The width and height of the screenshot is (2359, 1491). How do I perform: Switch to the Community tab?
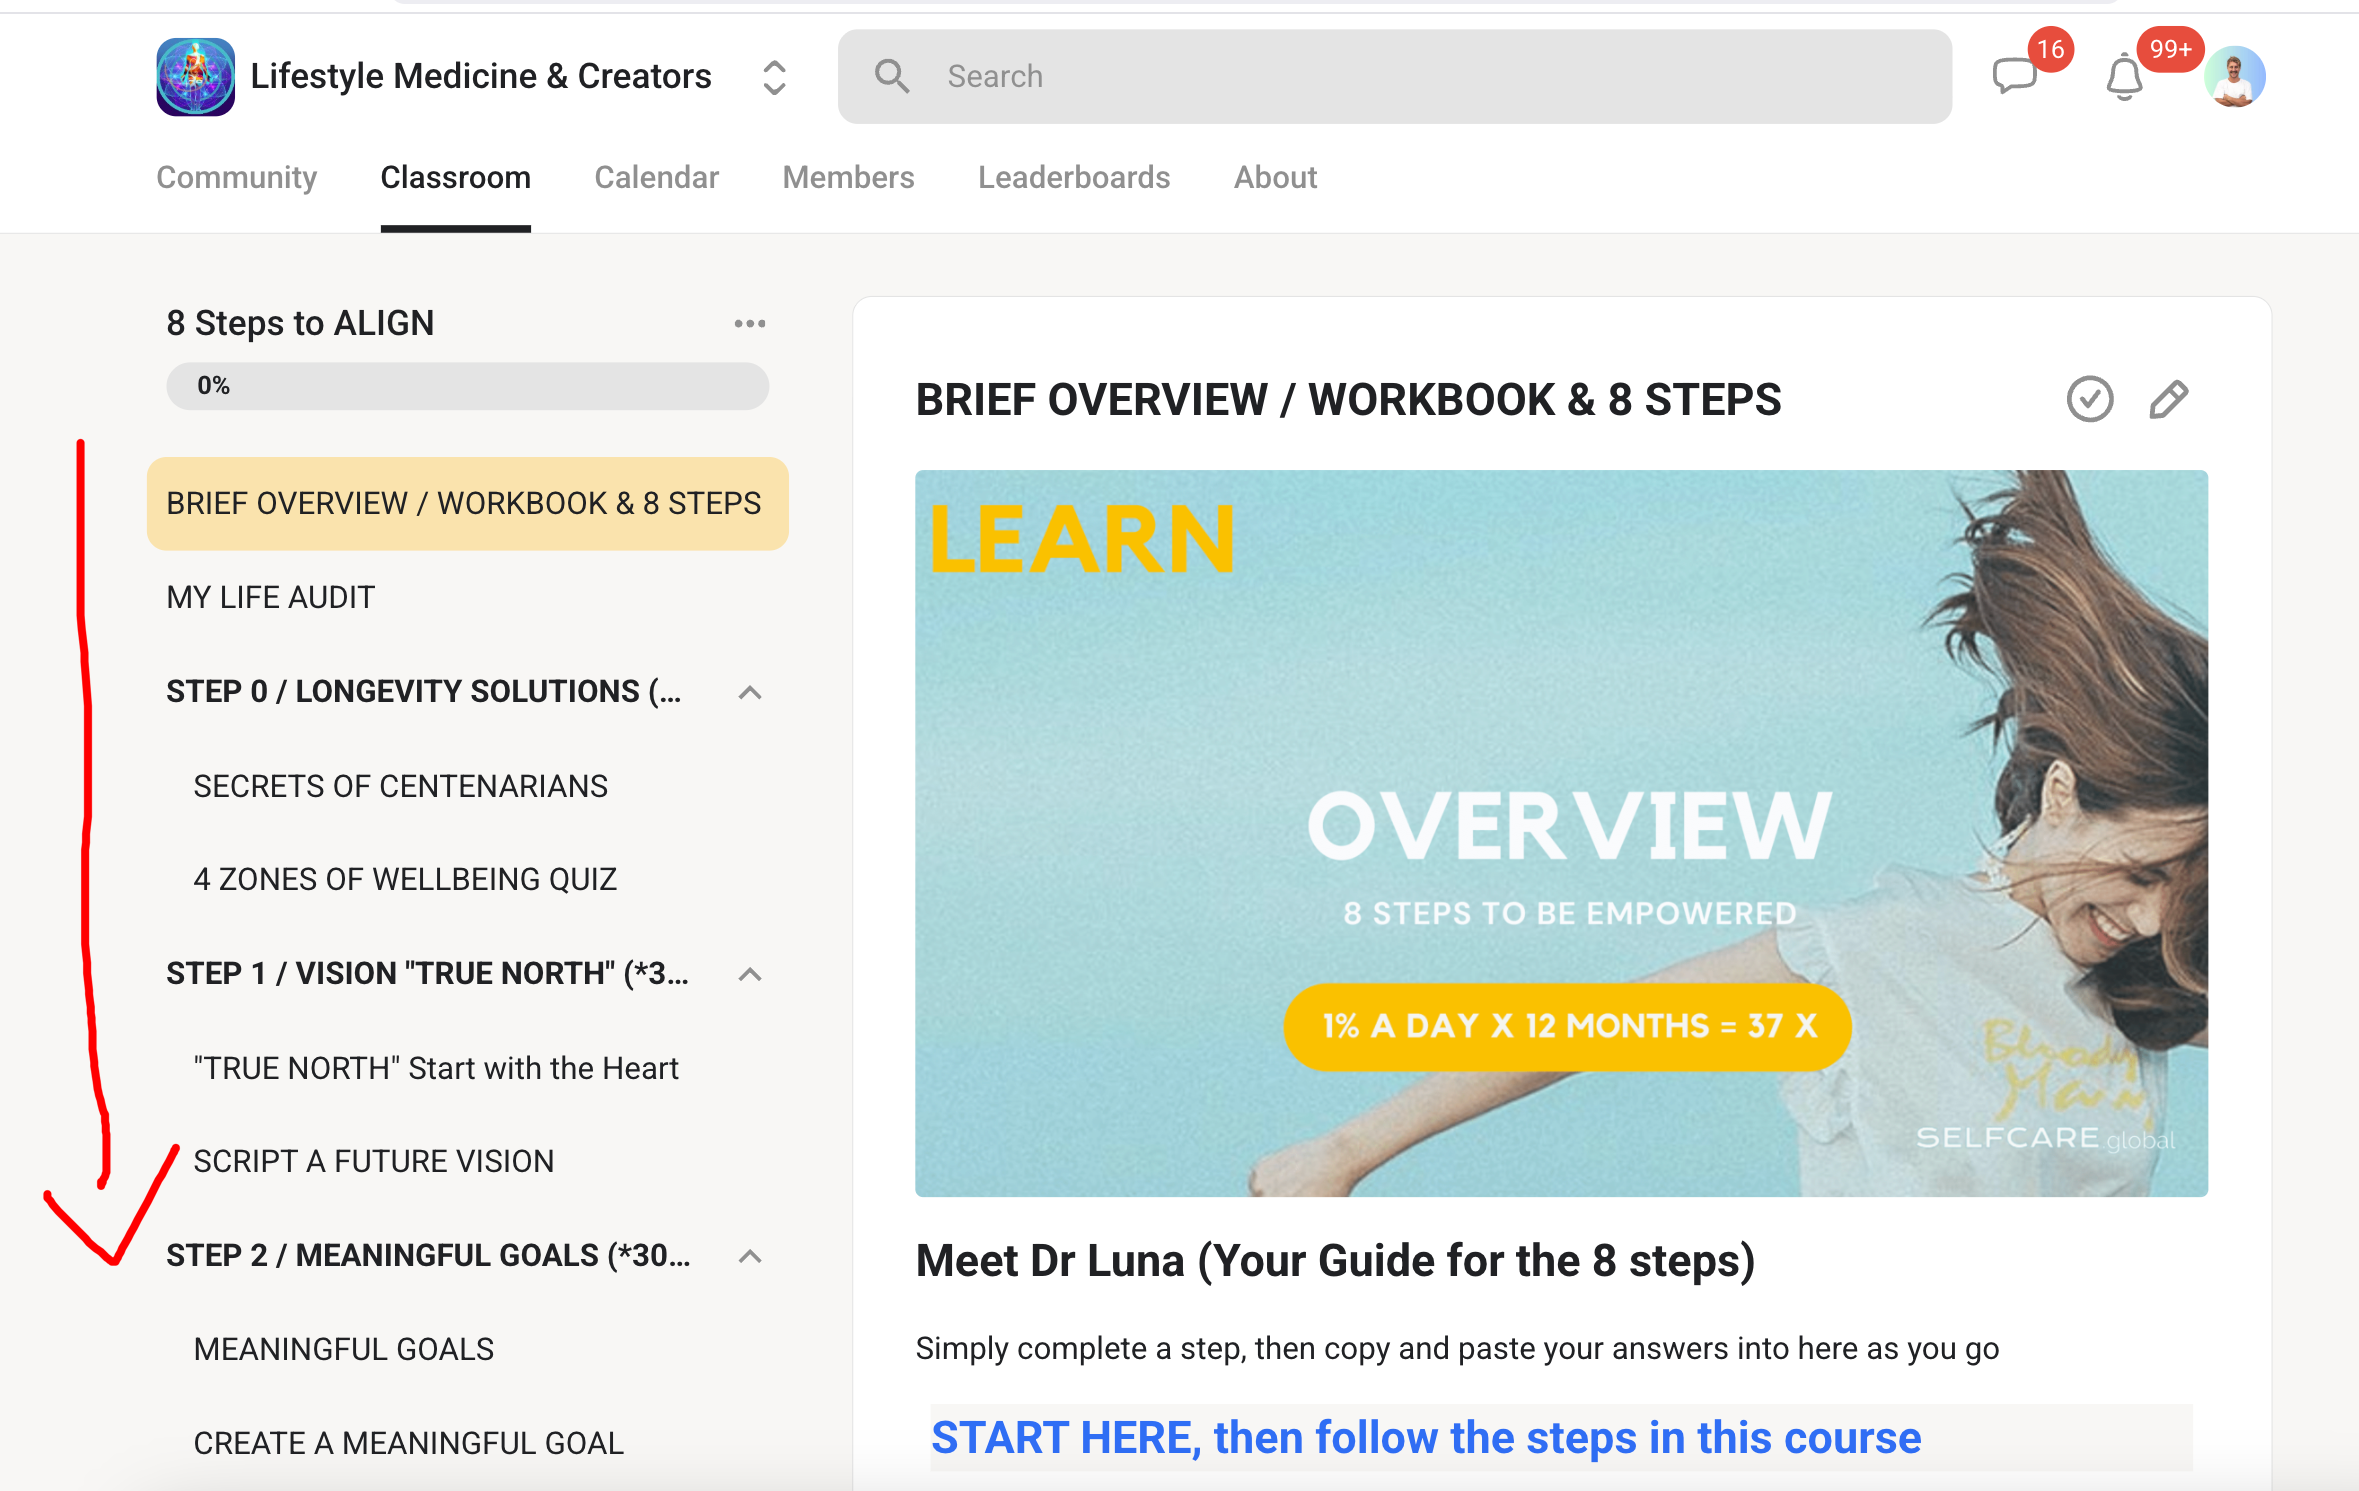click(236, 177)
